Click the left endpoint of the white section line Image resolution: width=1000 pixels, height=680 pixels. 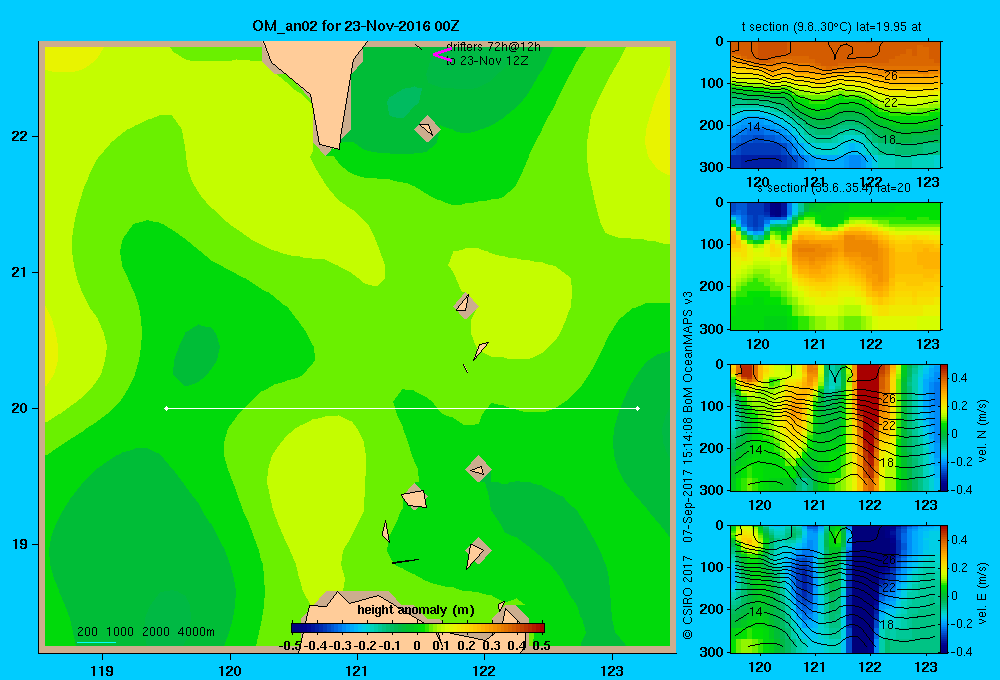coord(166,408)
